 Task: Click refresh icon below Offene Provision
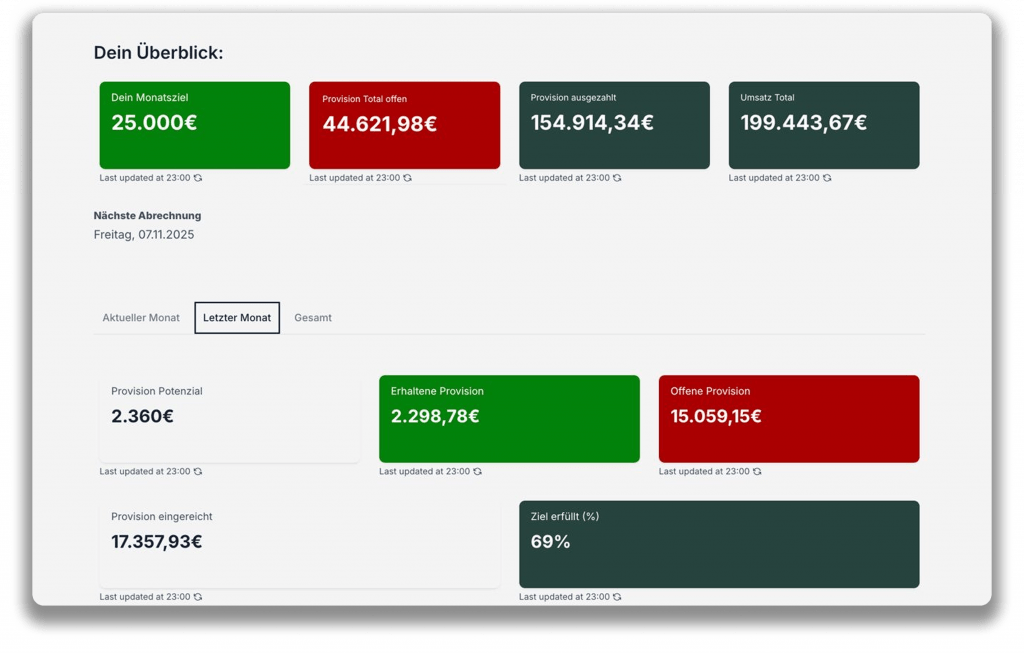coord(757,472)
